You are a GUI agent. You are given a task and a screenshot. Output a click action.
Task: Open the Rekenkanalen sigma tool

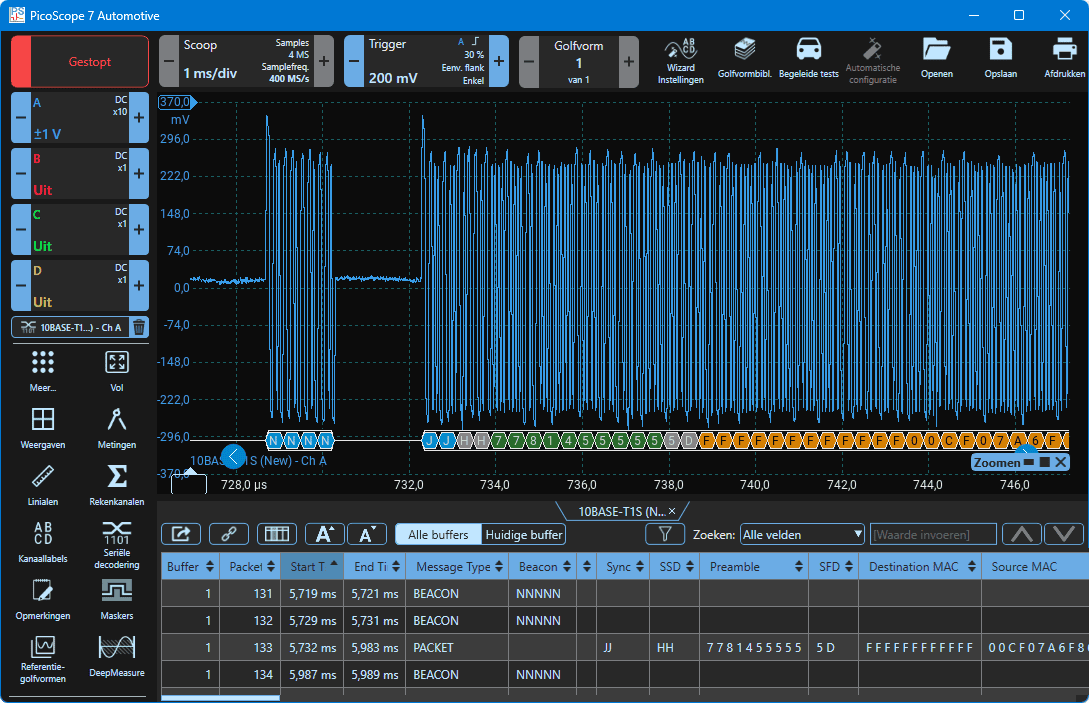tap(117, 483)
